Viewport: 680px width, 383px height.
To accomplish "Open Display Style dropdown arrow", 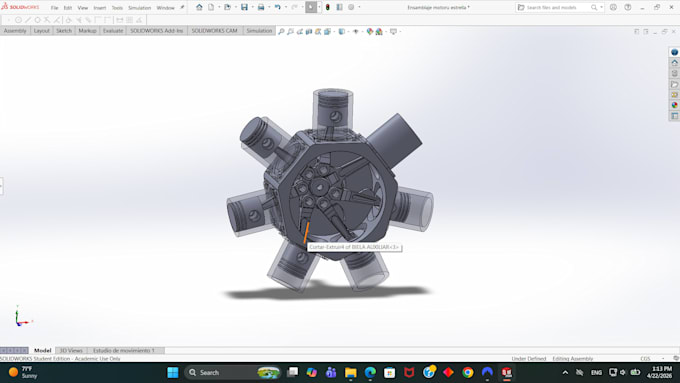I will pyautogui.click(x=349, y=31).
